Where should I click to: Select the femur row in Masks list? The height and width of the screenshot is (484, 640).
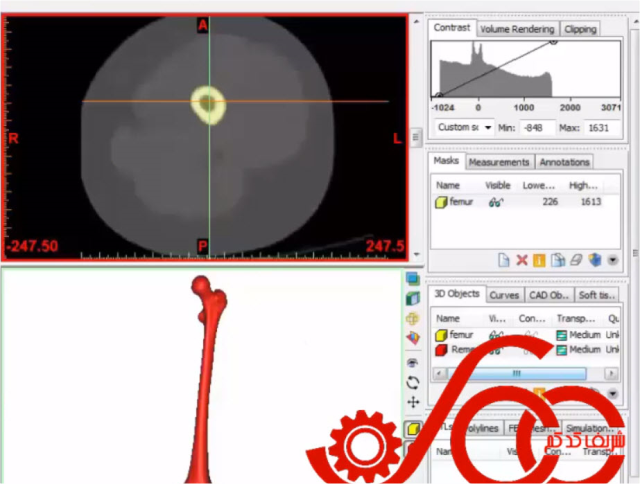click(525, 202)
